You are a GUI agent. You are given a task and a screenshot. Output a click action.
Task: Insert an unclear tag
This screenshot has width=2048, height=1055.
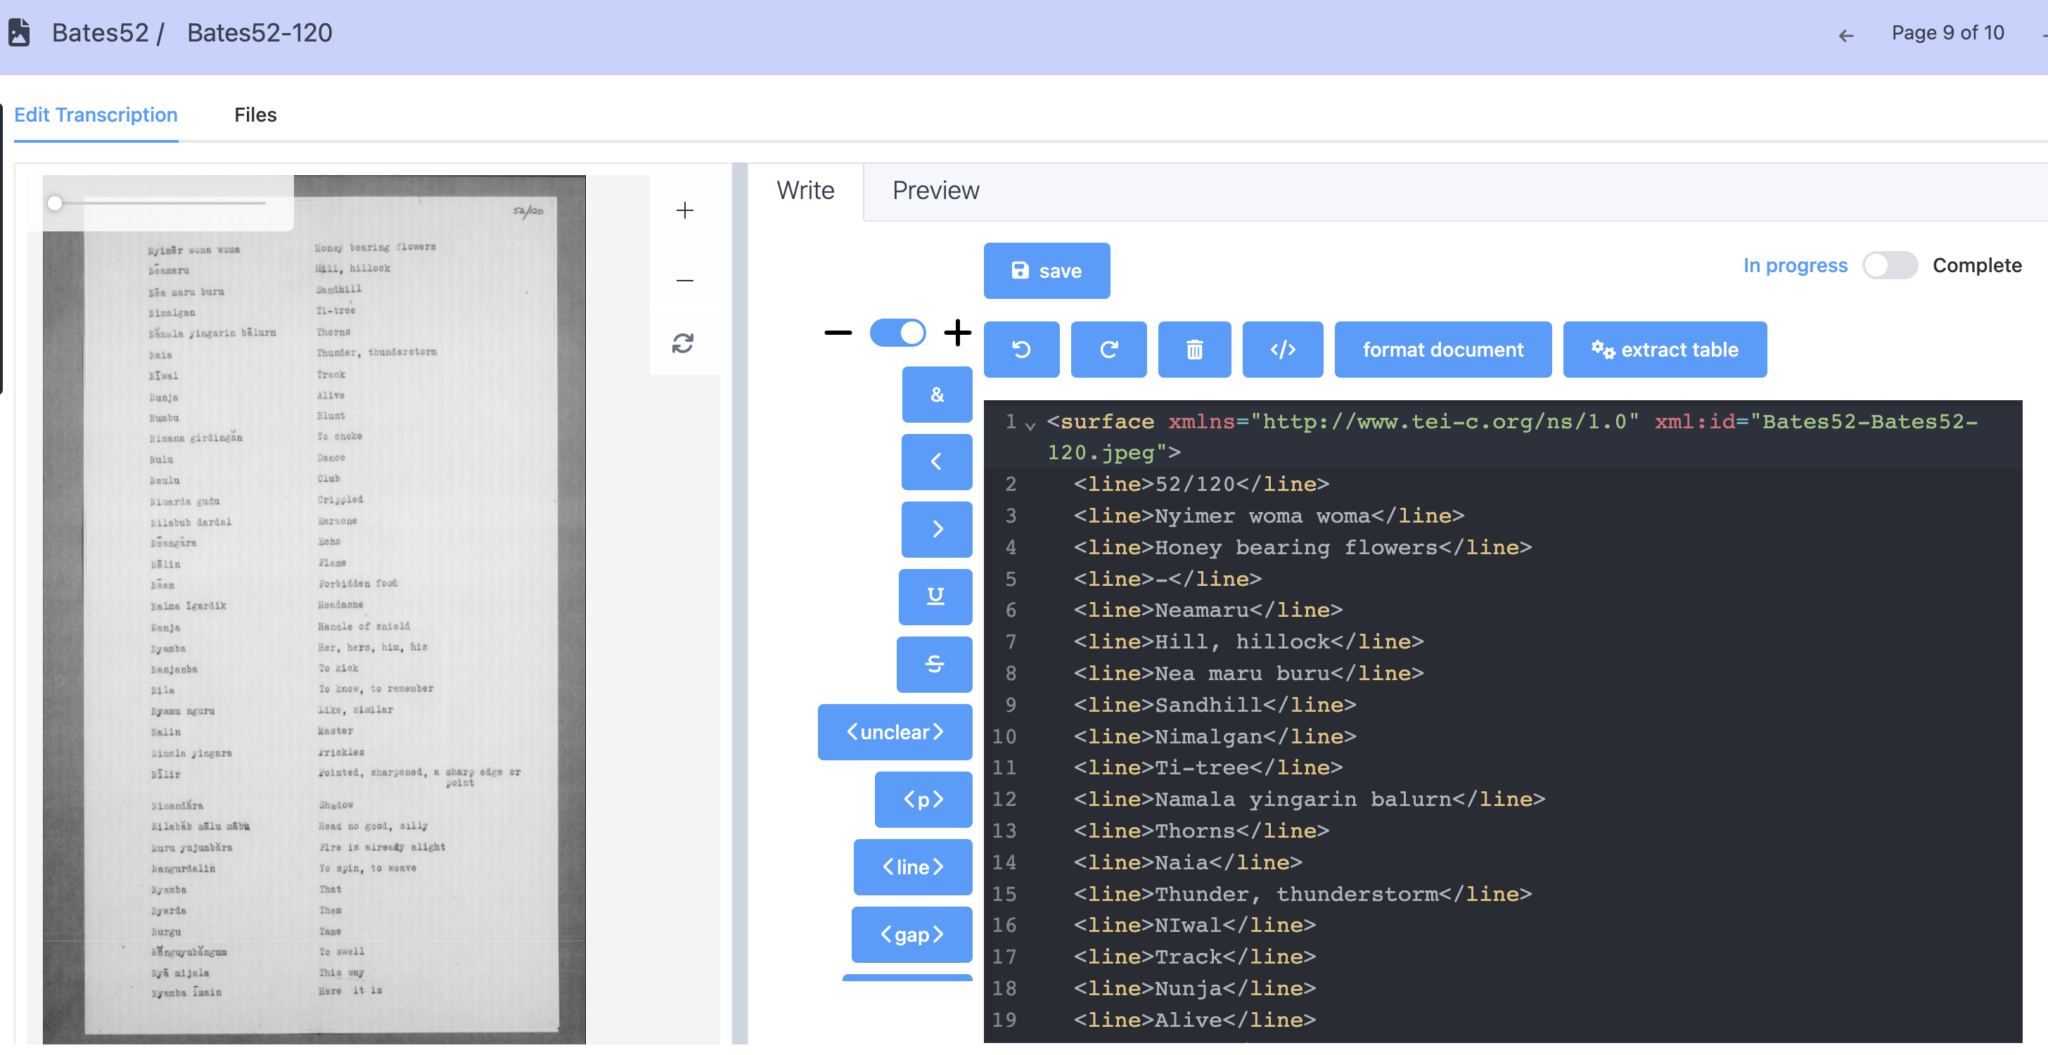893,731
